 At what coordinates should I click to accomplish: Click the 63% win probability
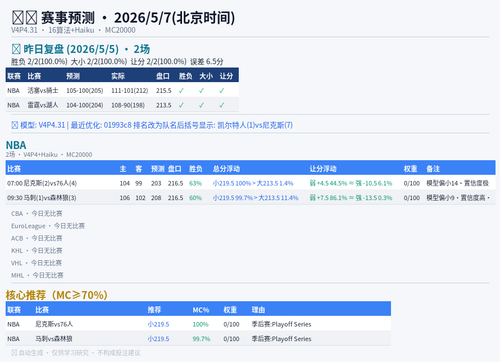point(195,183)
